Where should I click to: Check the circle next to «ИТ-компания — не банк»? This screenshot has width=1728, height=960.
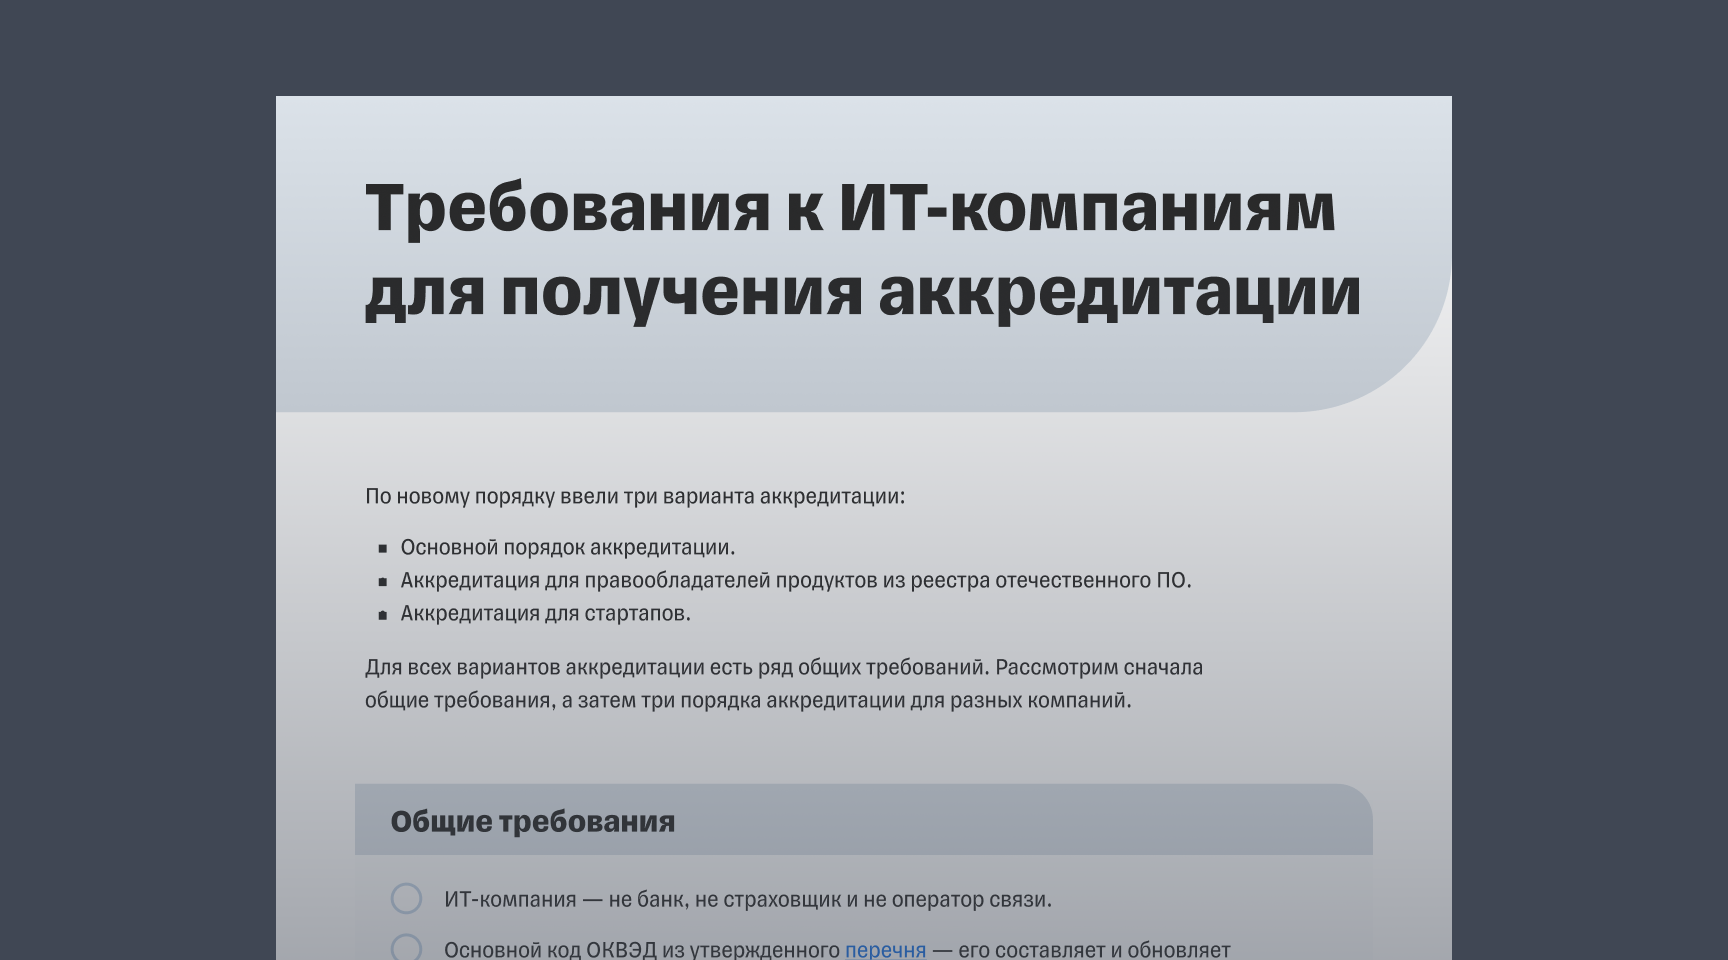(406, 900)
